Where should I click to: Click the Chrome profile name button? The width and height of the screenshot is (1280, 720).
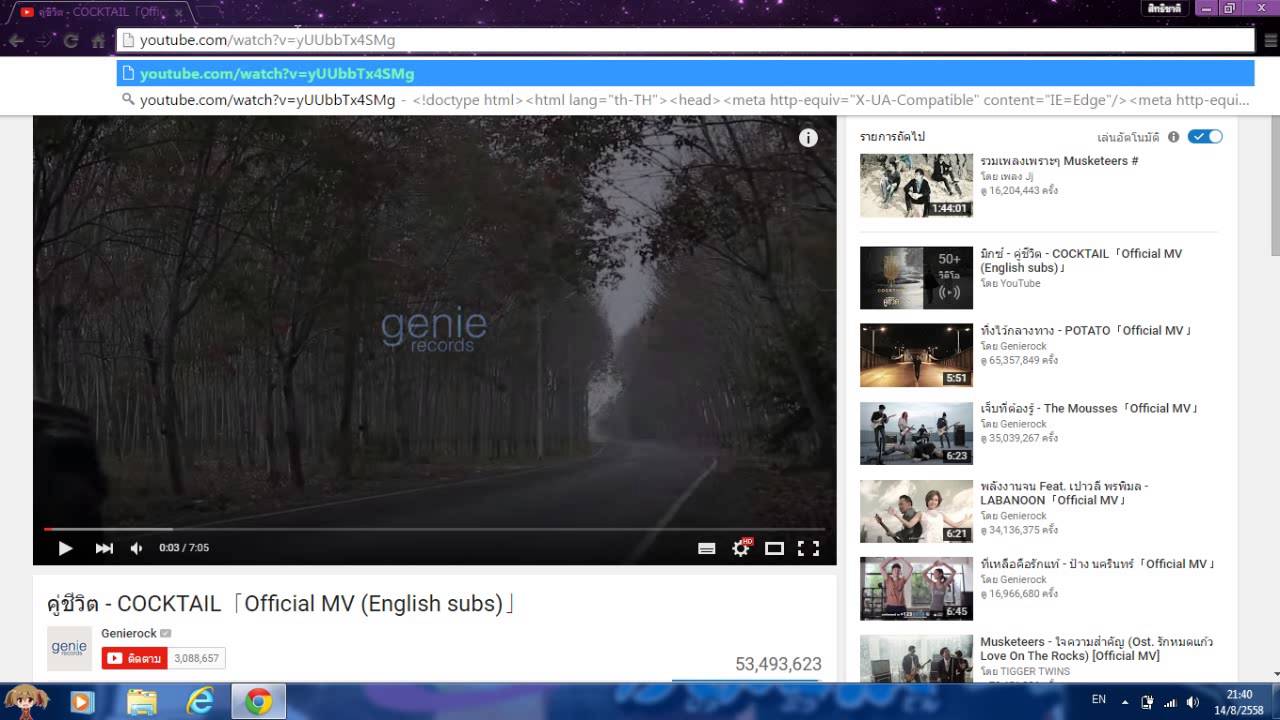click(x=1164, y=8)
